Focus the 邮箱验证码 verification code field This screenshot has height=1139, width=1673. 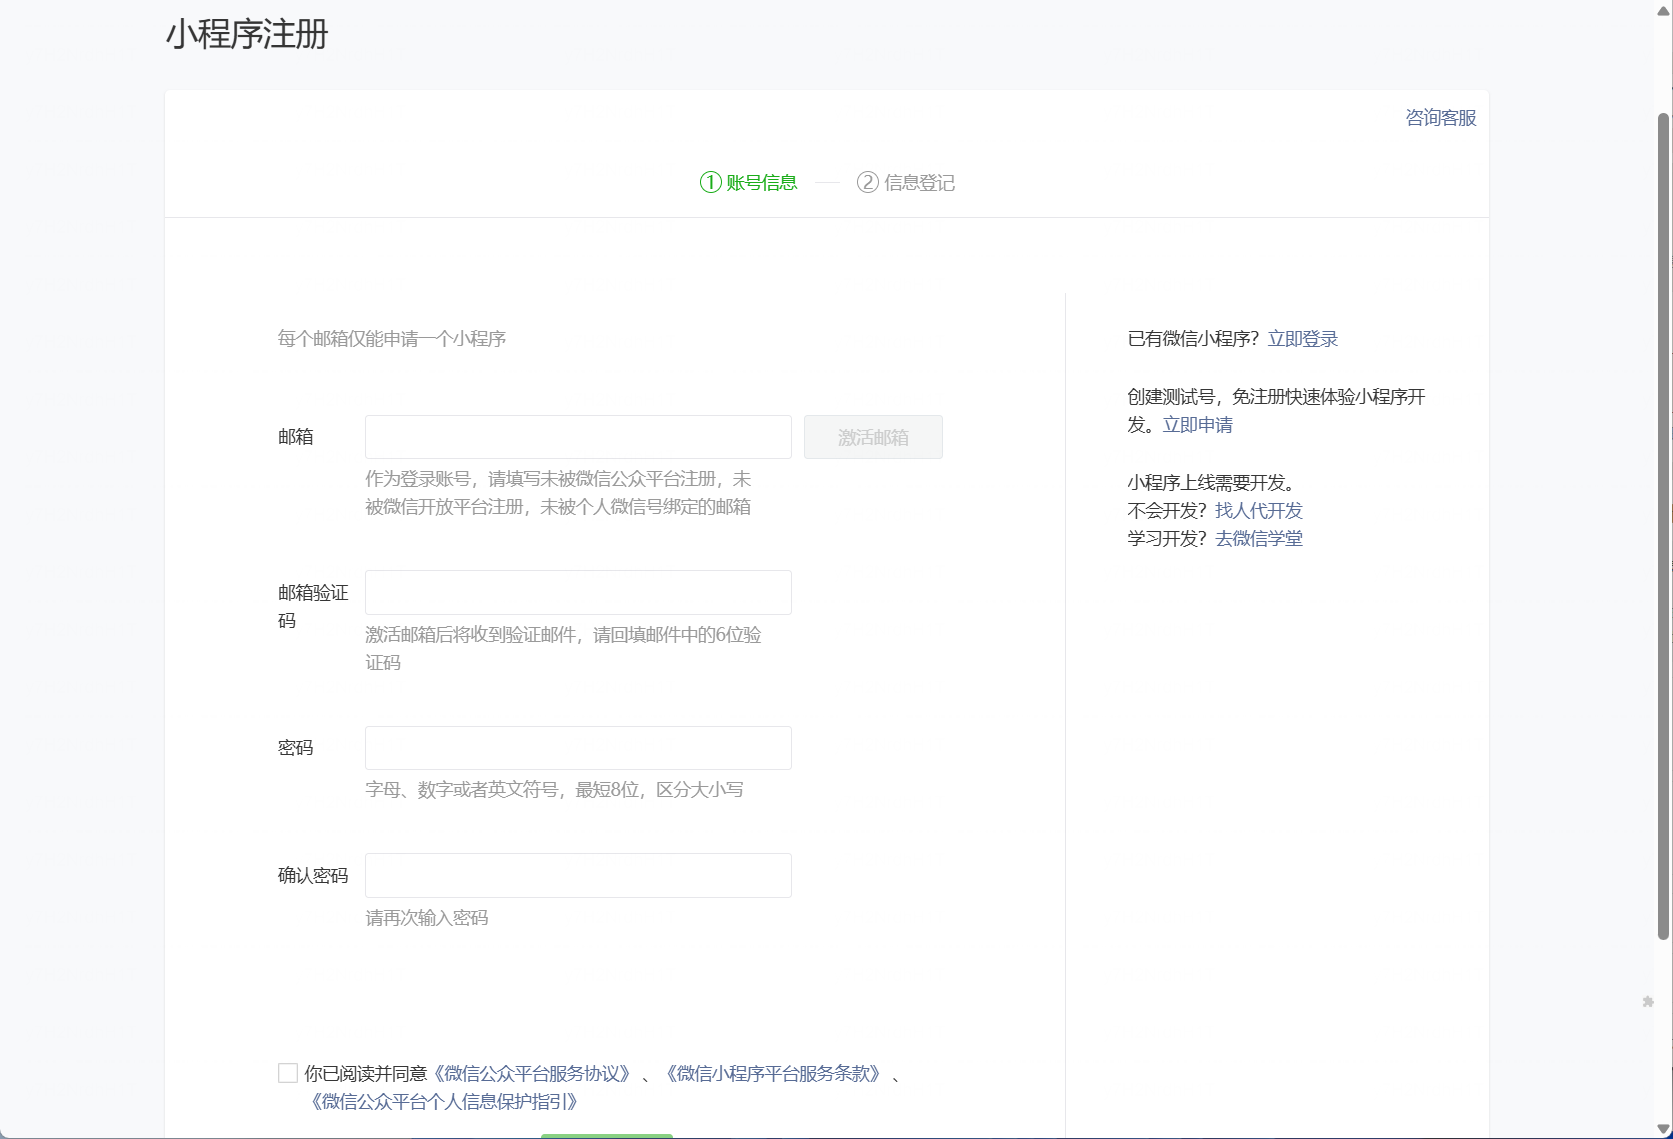pos(578,592)
